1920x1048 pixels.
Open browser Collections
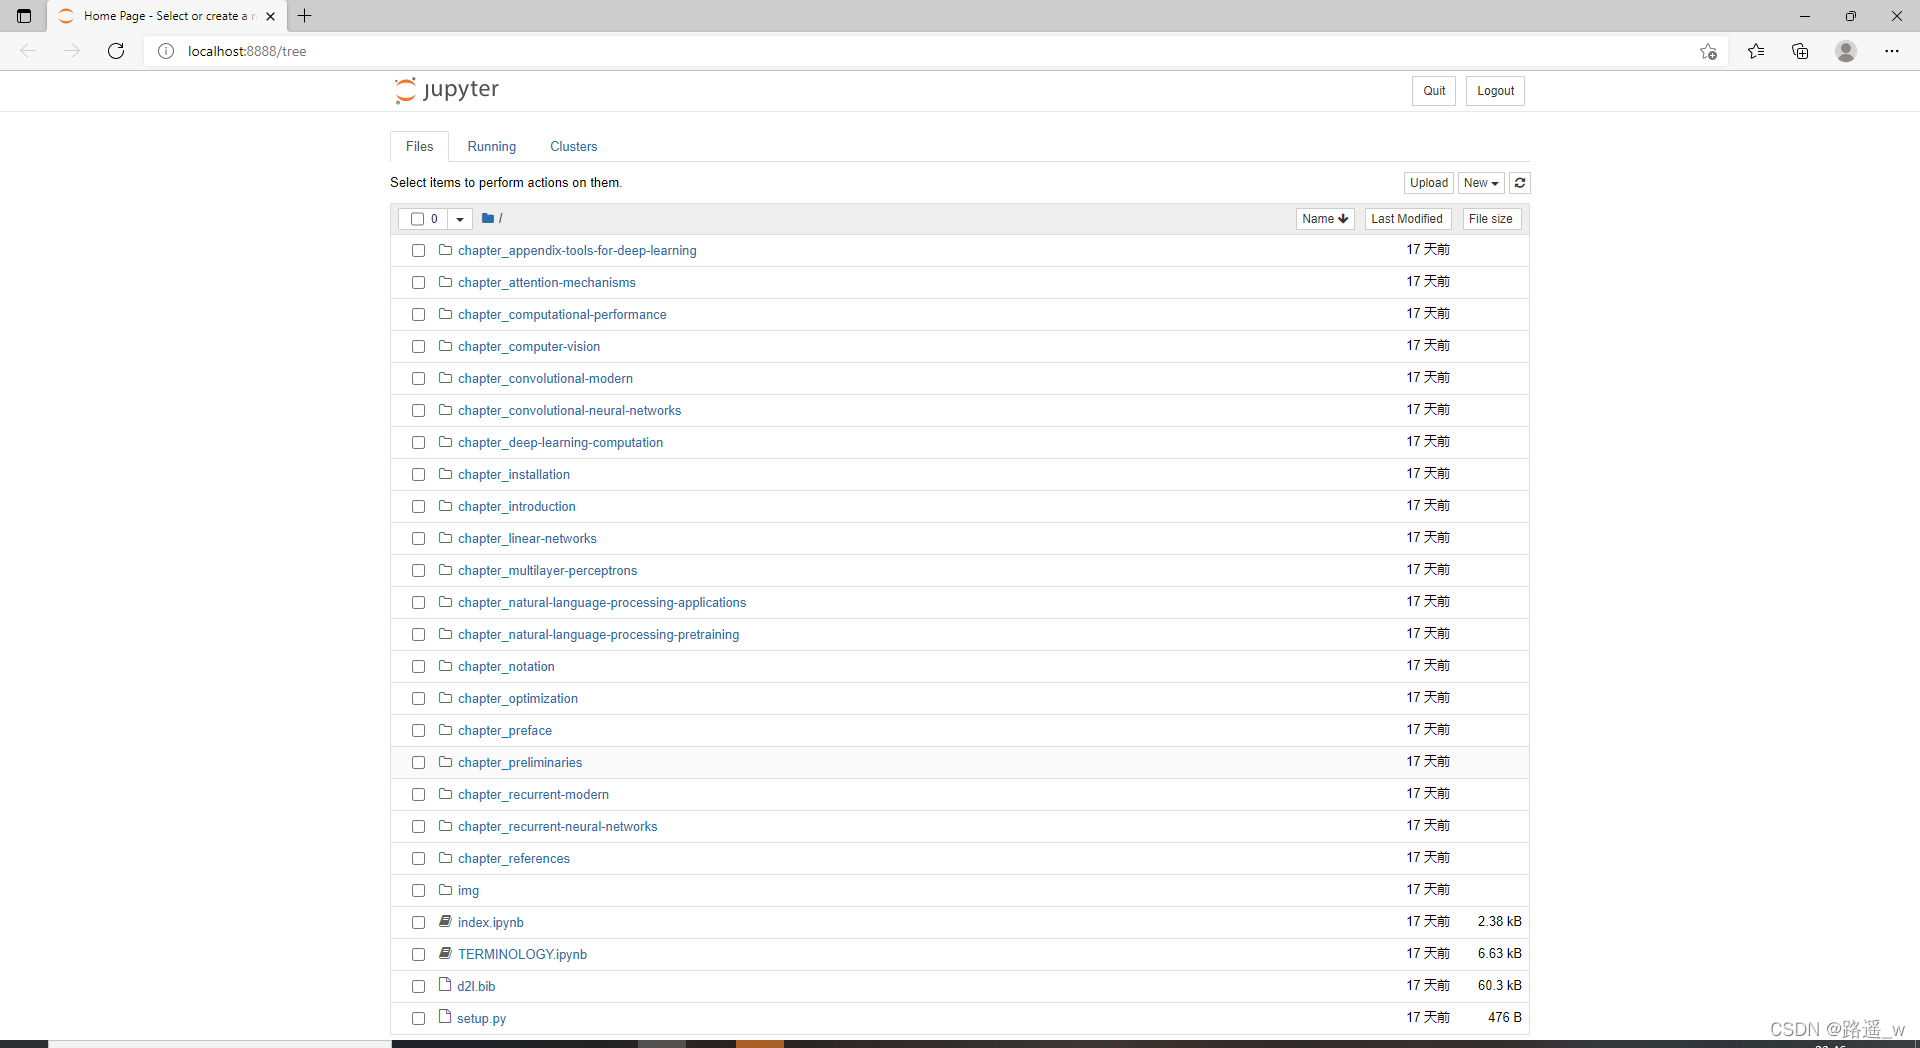coord(1800,51)
